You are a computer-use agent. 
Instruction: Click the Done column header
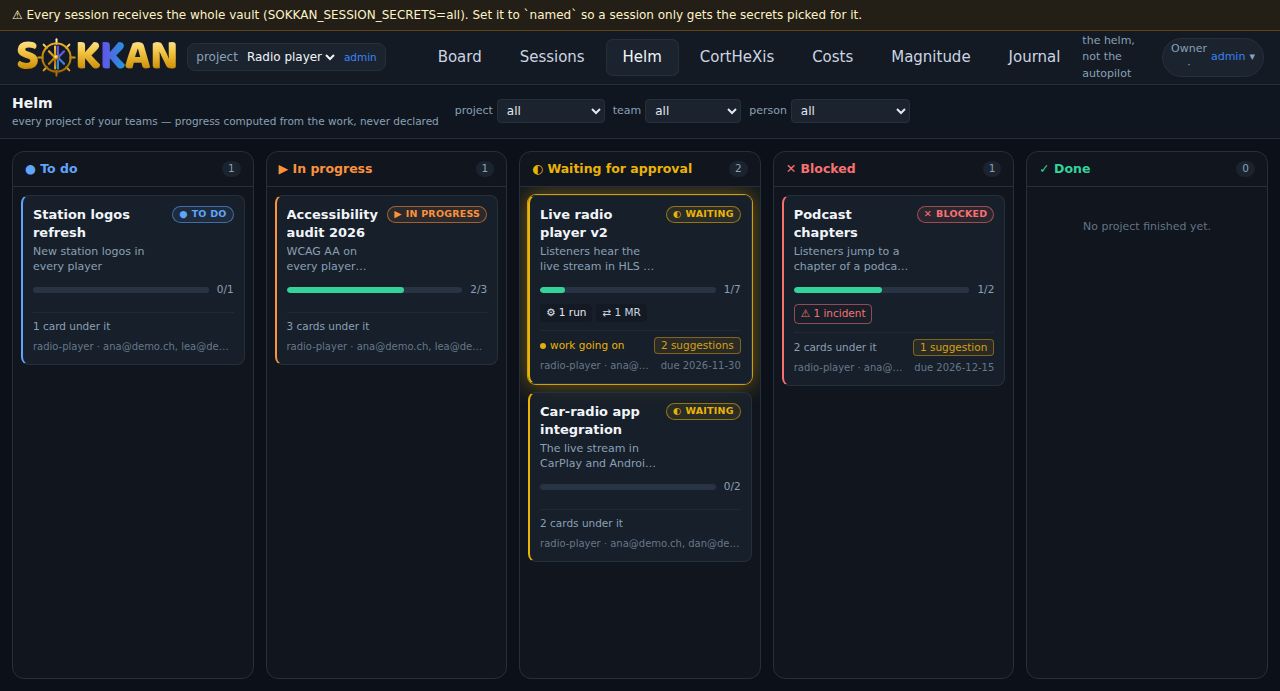click(1147, 169)
